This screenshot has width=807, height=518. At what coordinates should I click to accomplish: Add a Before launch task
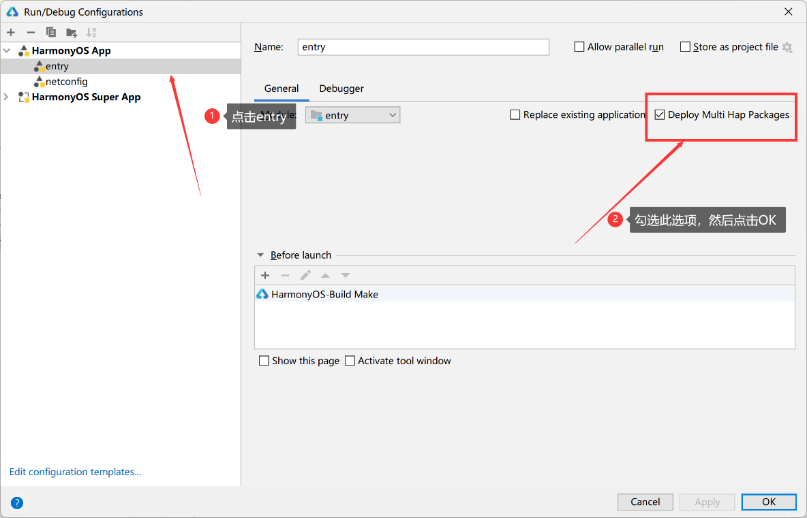(265, 275)
